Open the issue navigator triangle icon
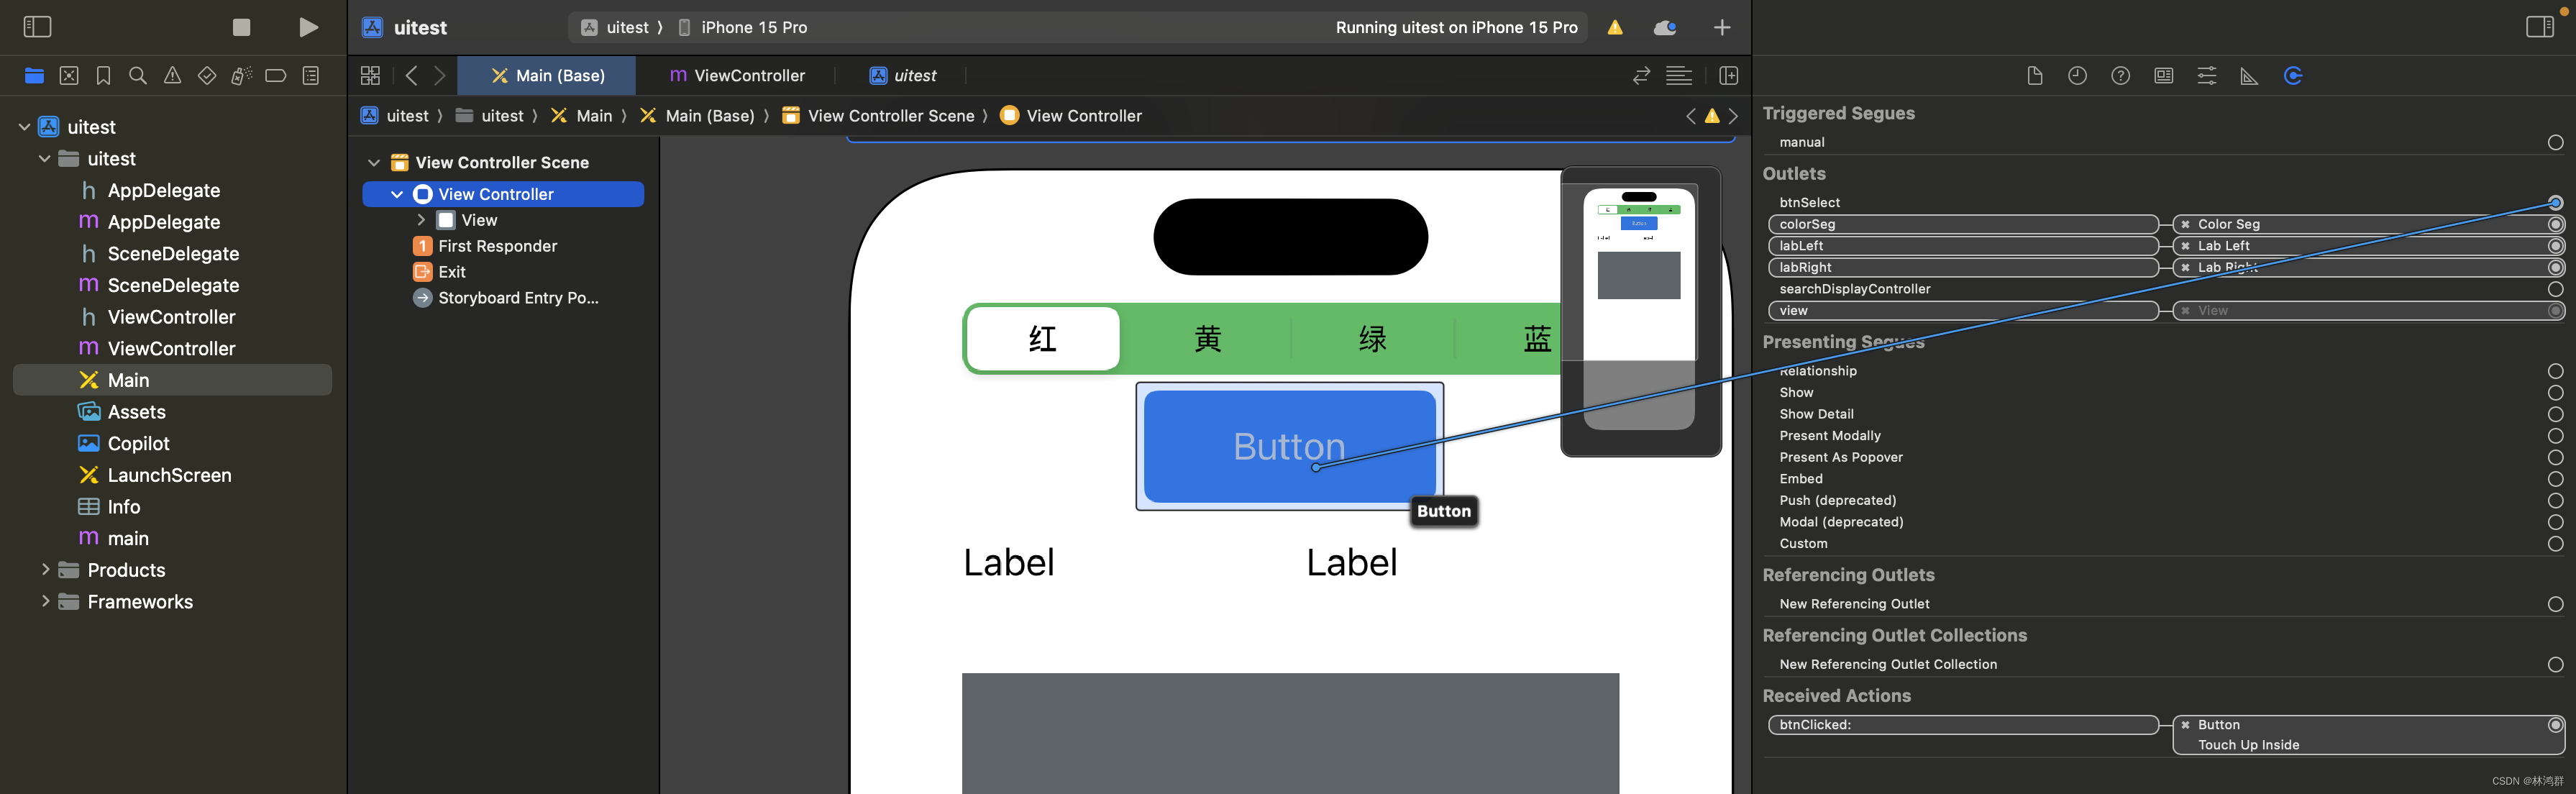The width and height of the screenshot is (2576, 794). point(172,76)
